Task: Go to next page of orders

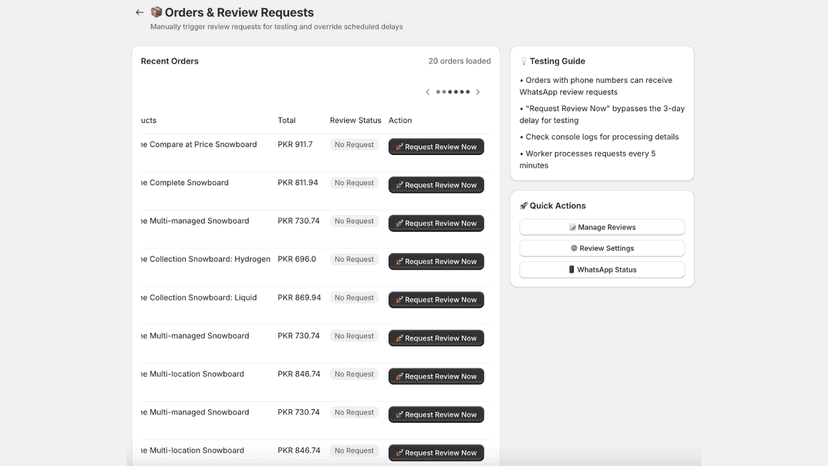Action: [478, 92]
